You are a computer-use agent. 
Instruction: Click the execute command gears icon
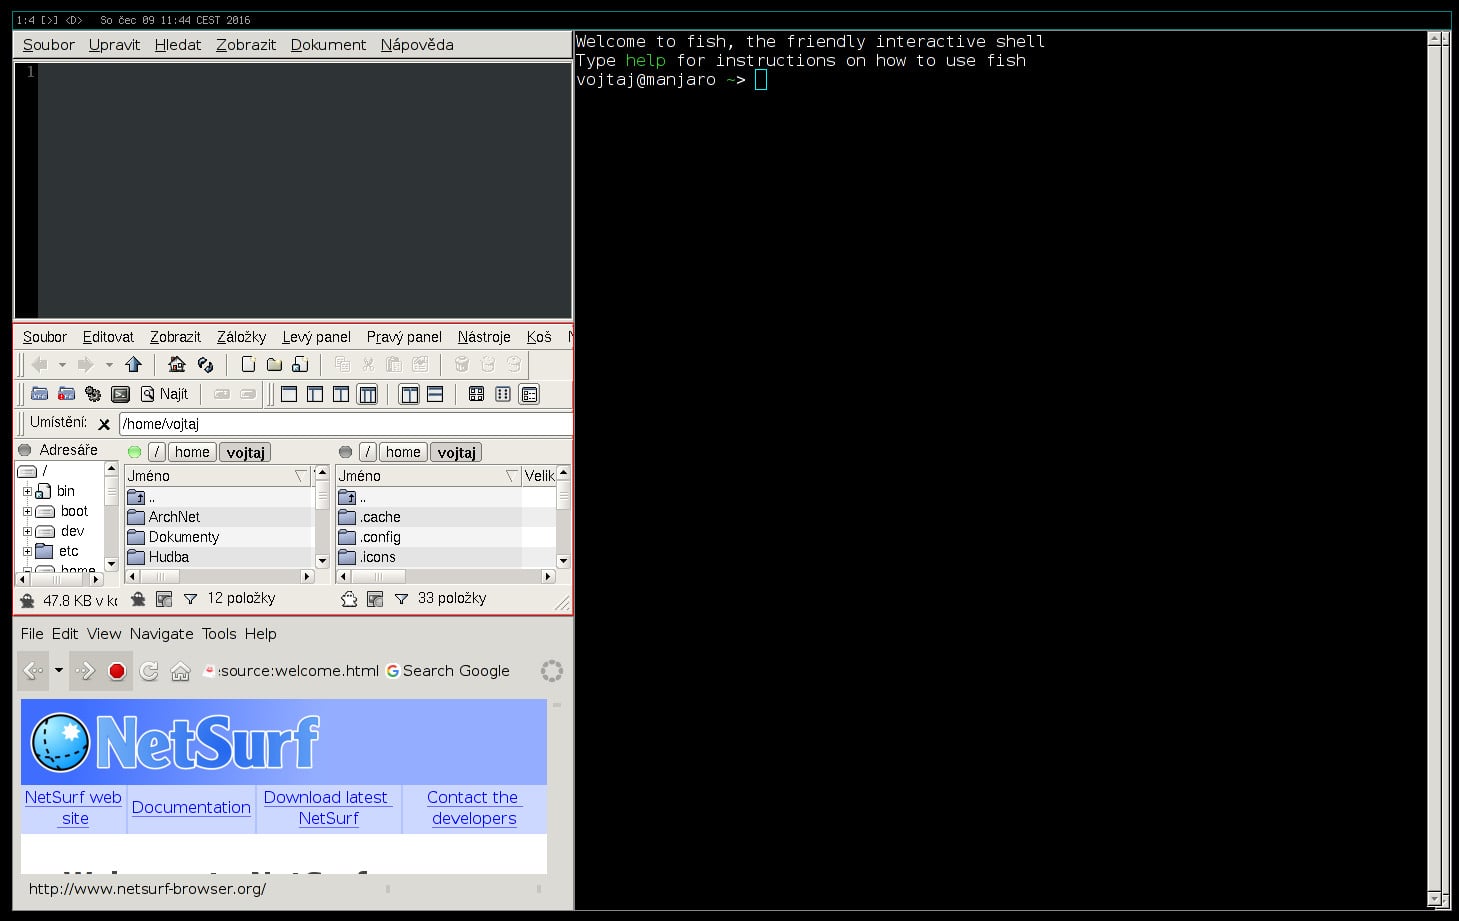point(93,394)
